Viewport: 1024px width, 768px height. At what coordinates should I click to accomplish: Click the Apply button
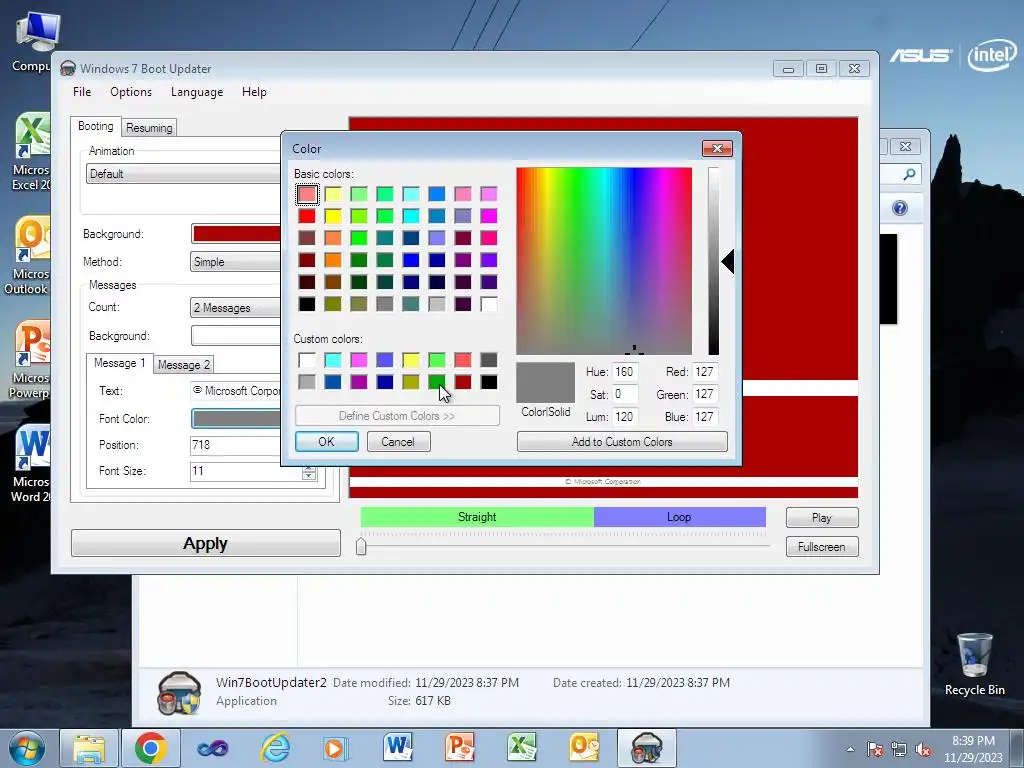click(x=206, y=543)
